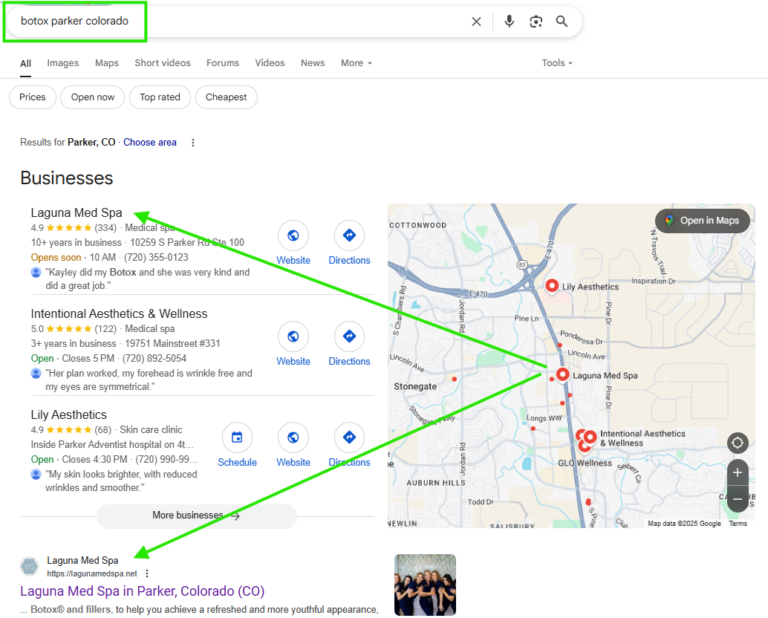Click the Laguna Med Spa site favicon
Viewport: 768px width, 618px height.
pyautogui.click(x=29, y=567)
